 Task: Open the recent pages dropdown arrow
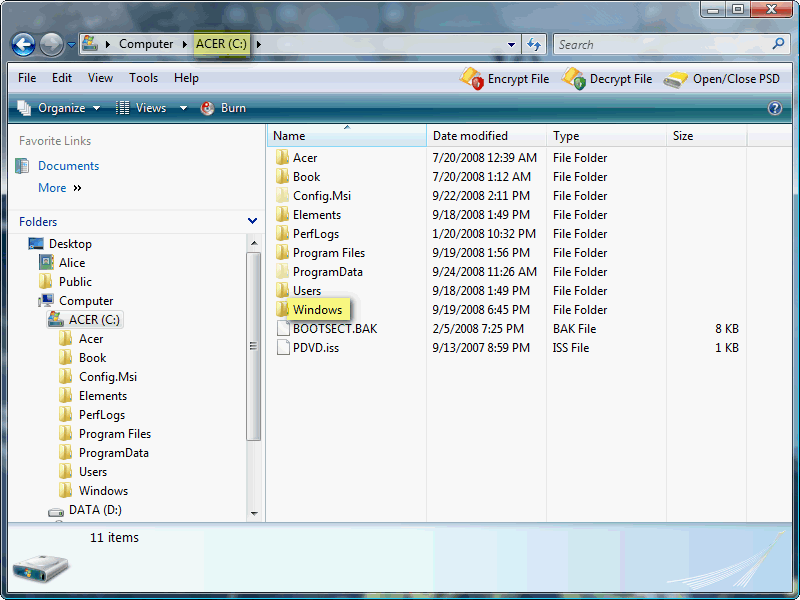click(71, 45)
